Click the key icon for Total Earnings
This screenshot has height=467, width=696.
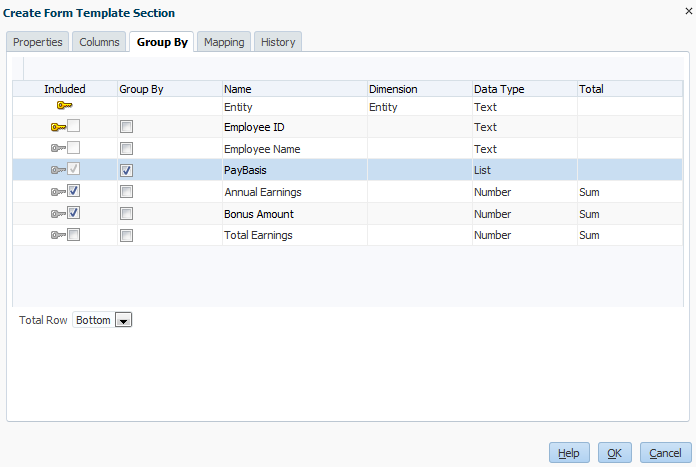[x=58, y=236]
